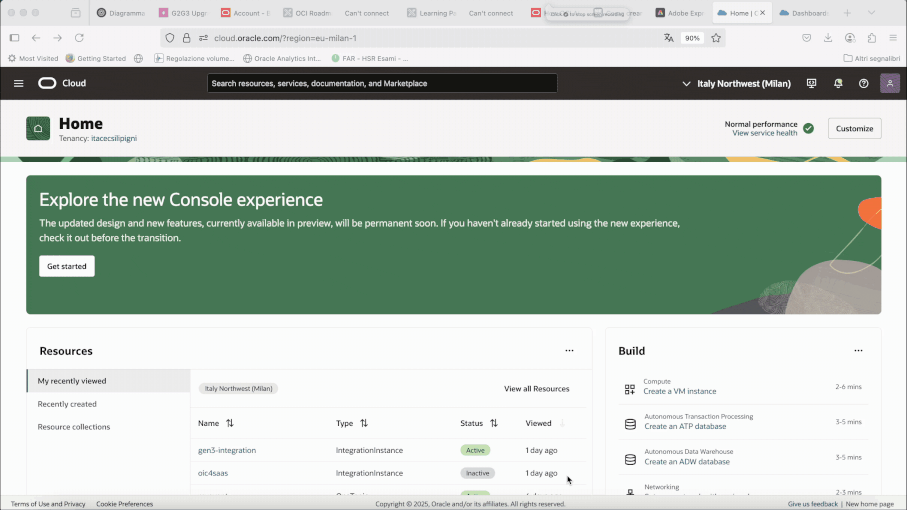The height and width of the screenshot is (510, 907).
Task: Click the site padlock icon
Action: click(186, 38)
